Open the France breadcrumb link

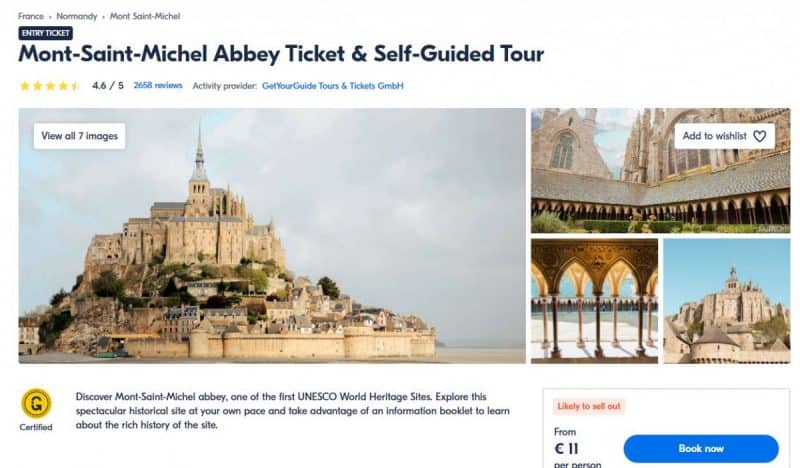point(31,17)
